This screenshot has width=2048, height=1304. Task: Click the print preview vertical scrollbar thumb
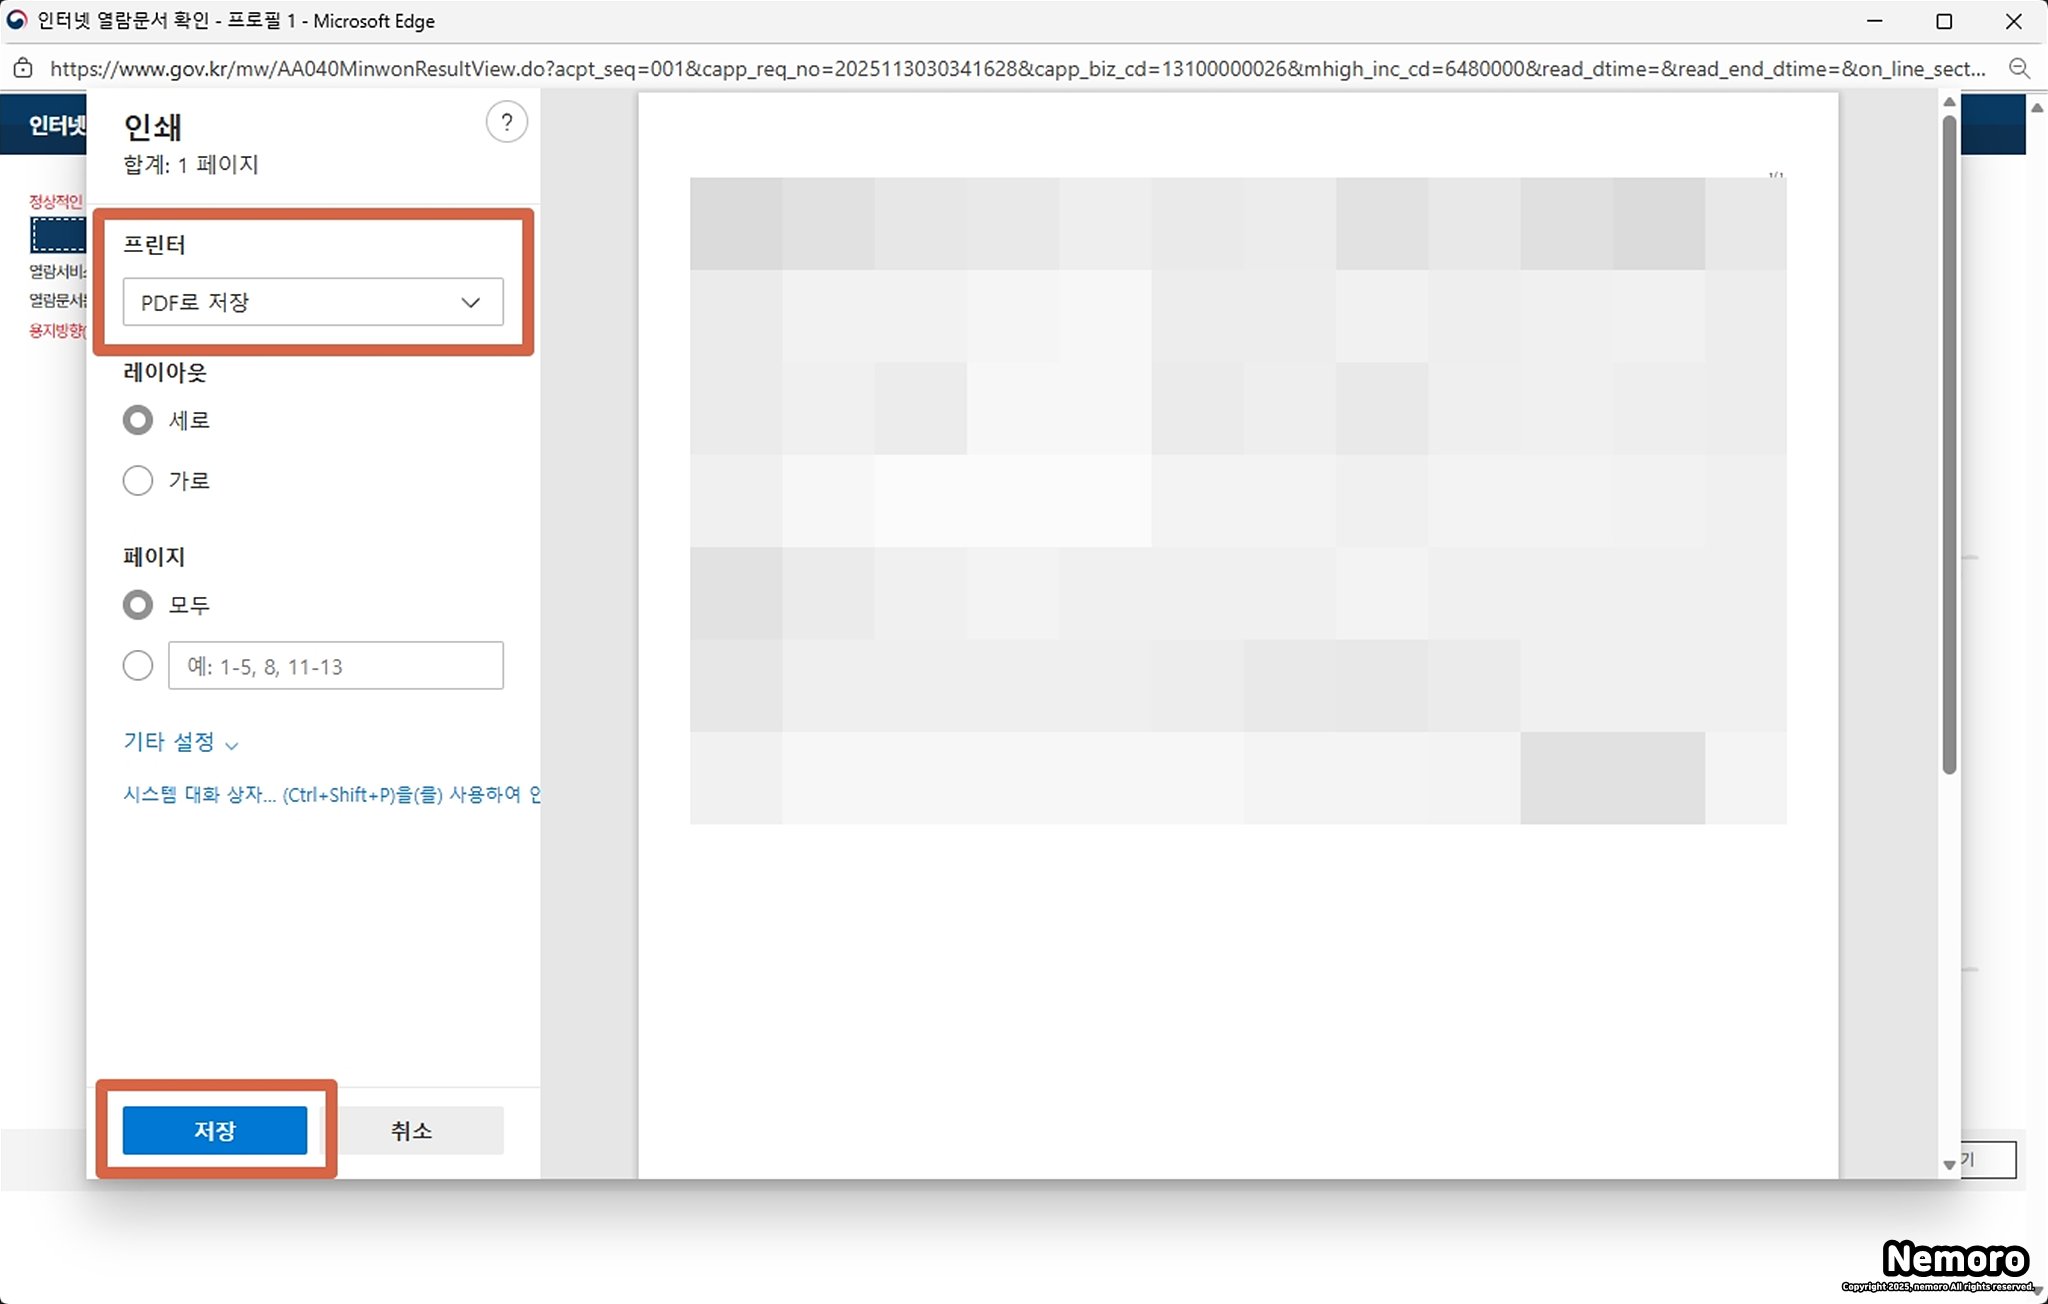1948,445
